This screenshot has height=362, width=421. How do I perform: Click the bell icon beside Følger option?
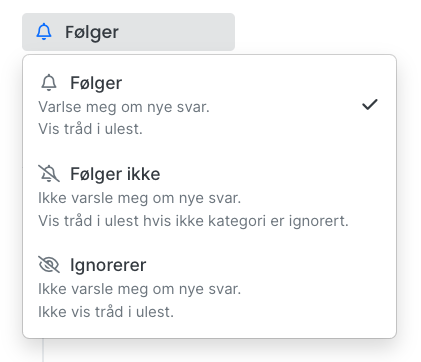click(49, 83)
